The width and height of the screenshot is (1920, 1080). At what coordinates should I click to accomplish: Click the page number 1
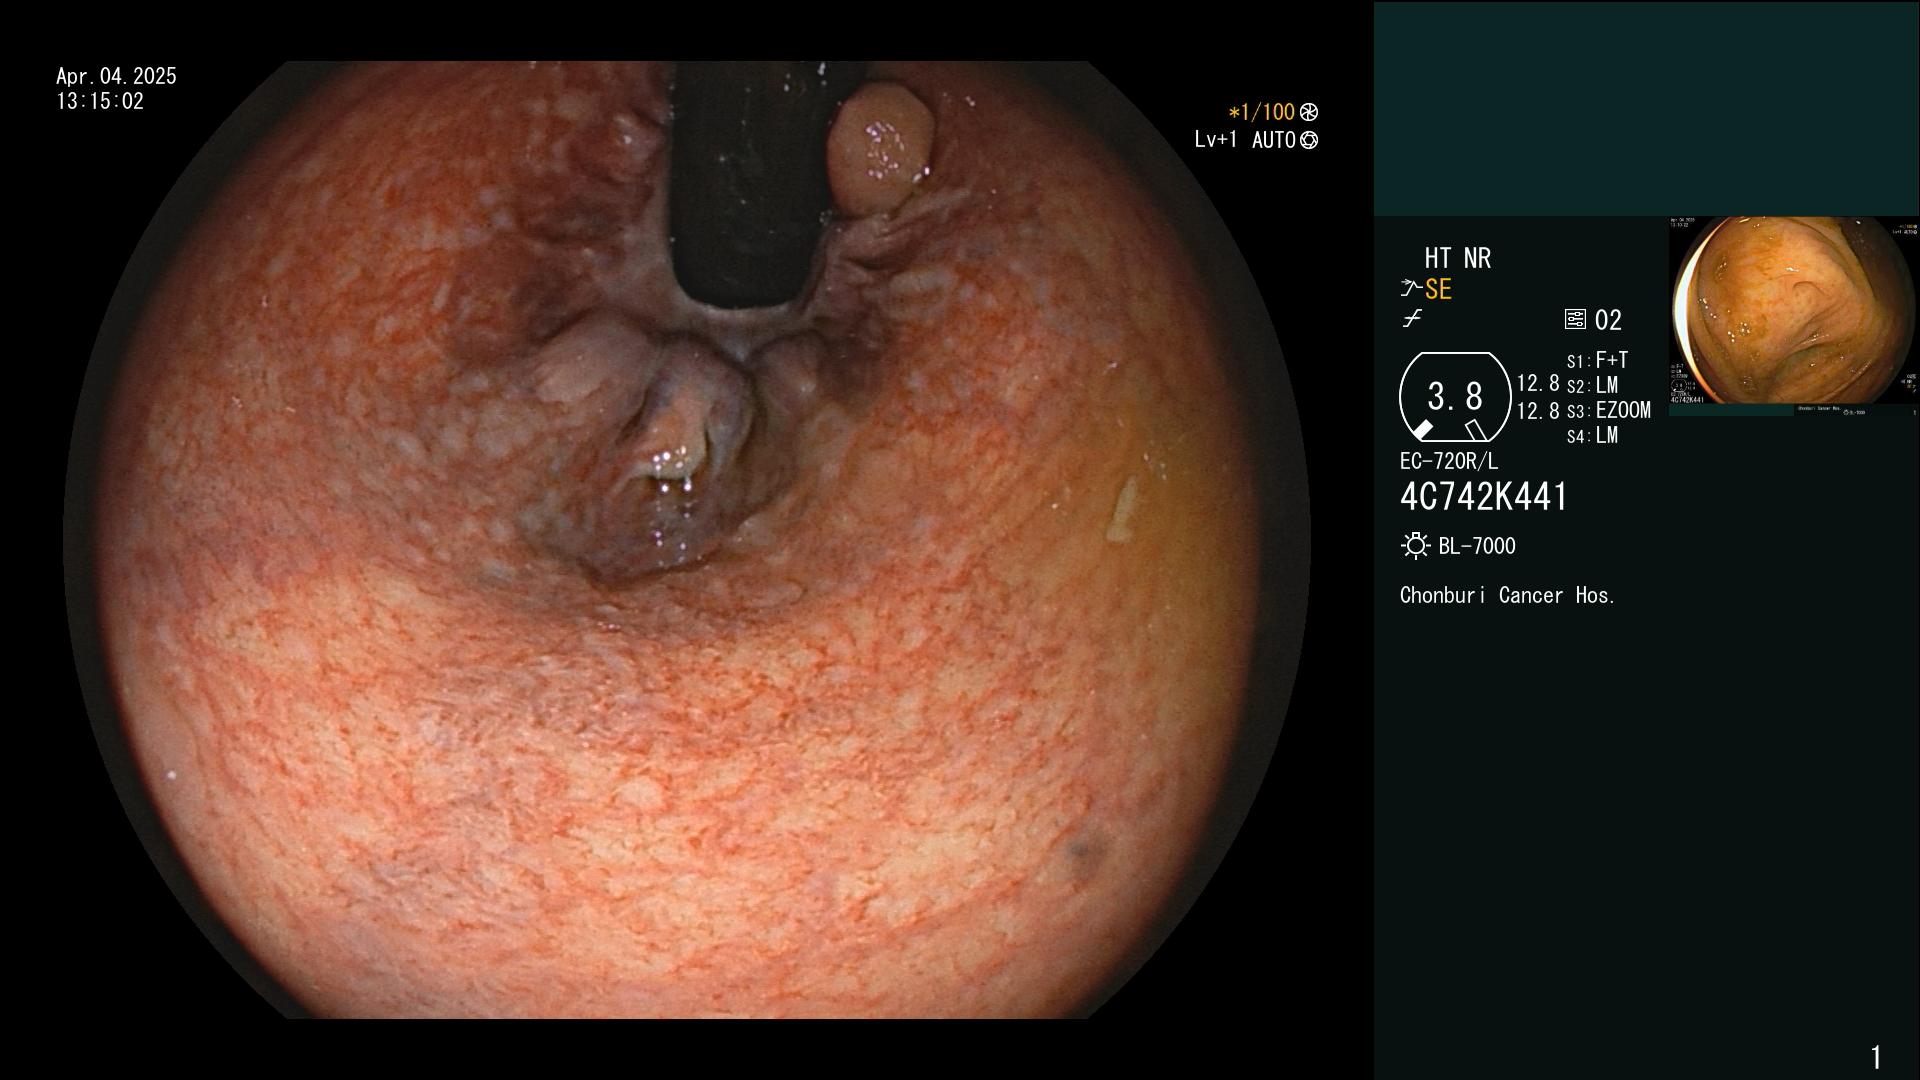(x=1876, y=1057)
